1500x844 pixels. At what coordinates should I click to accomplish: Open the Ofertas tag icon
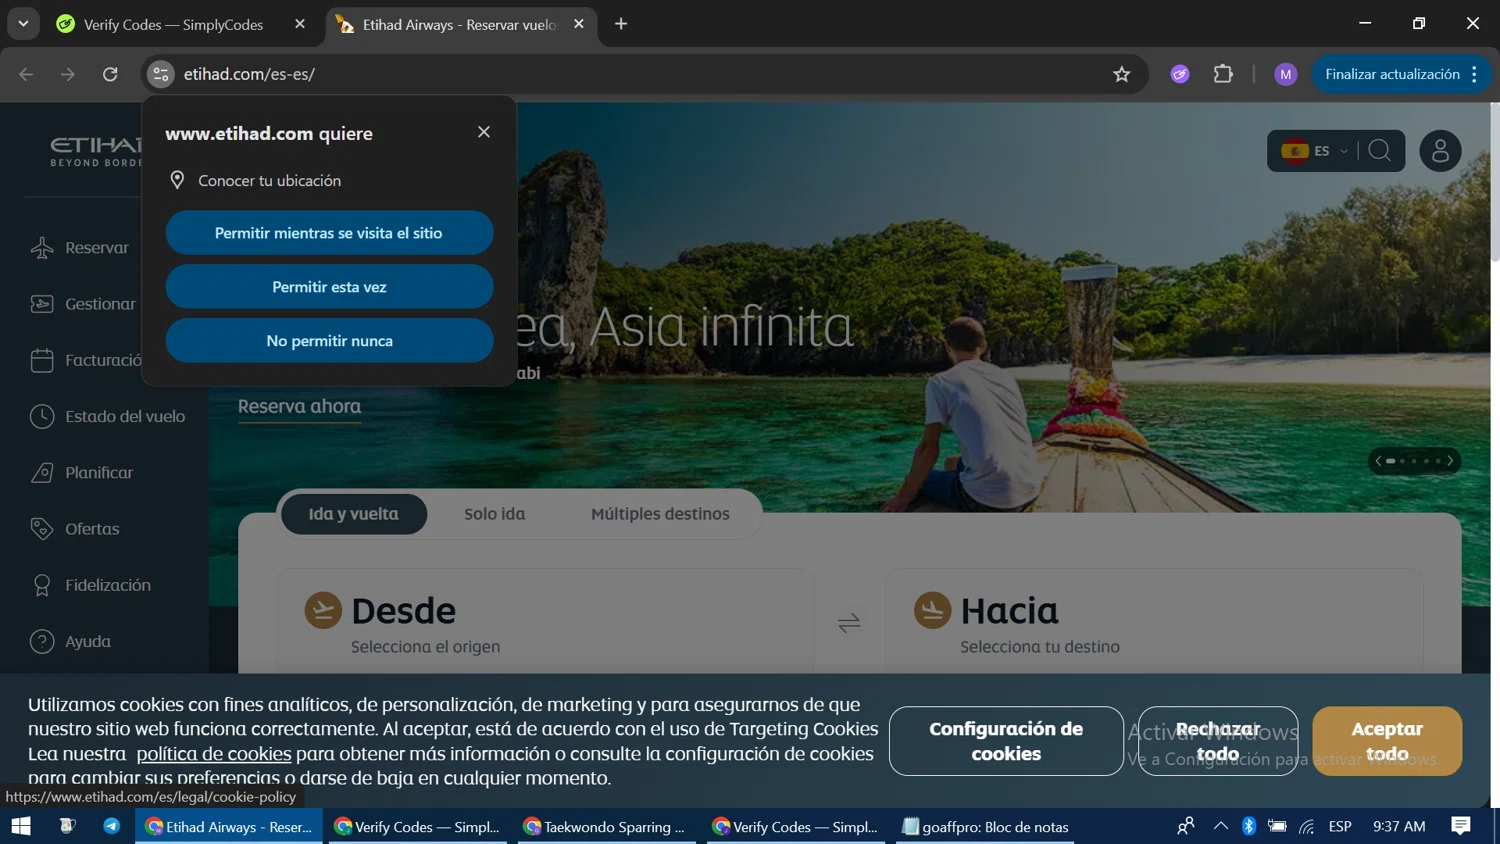pyautogui.click(x=42, y=529)
